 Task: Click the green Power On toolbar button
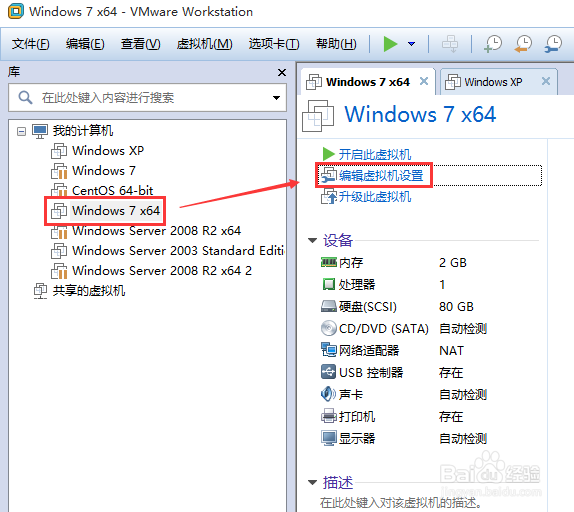pos(390,44)
